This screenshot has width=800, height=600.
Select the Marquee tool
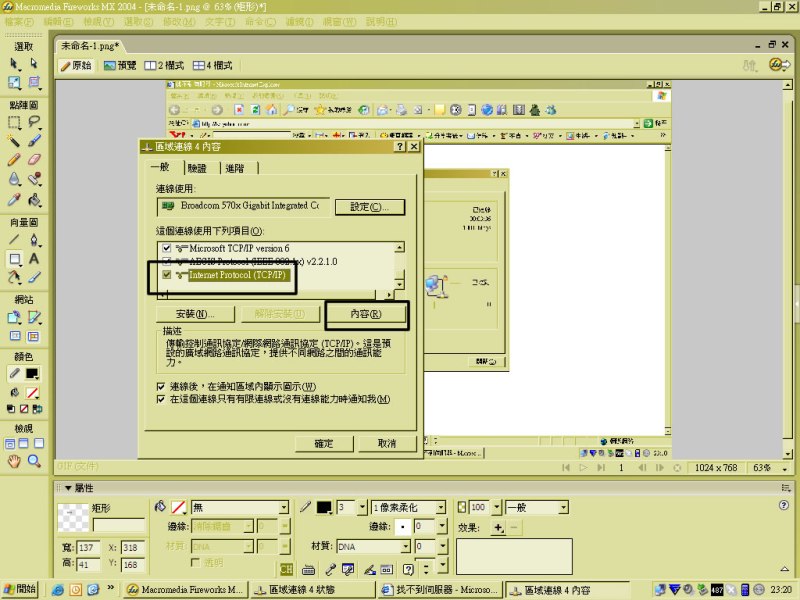click(x=14, y=122)
